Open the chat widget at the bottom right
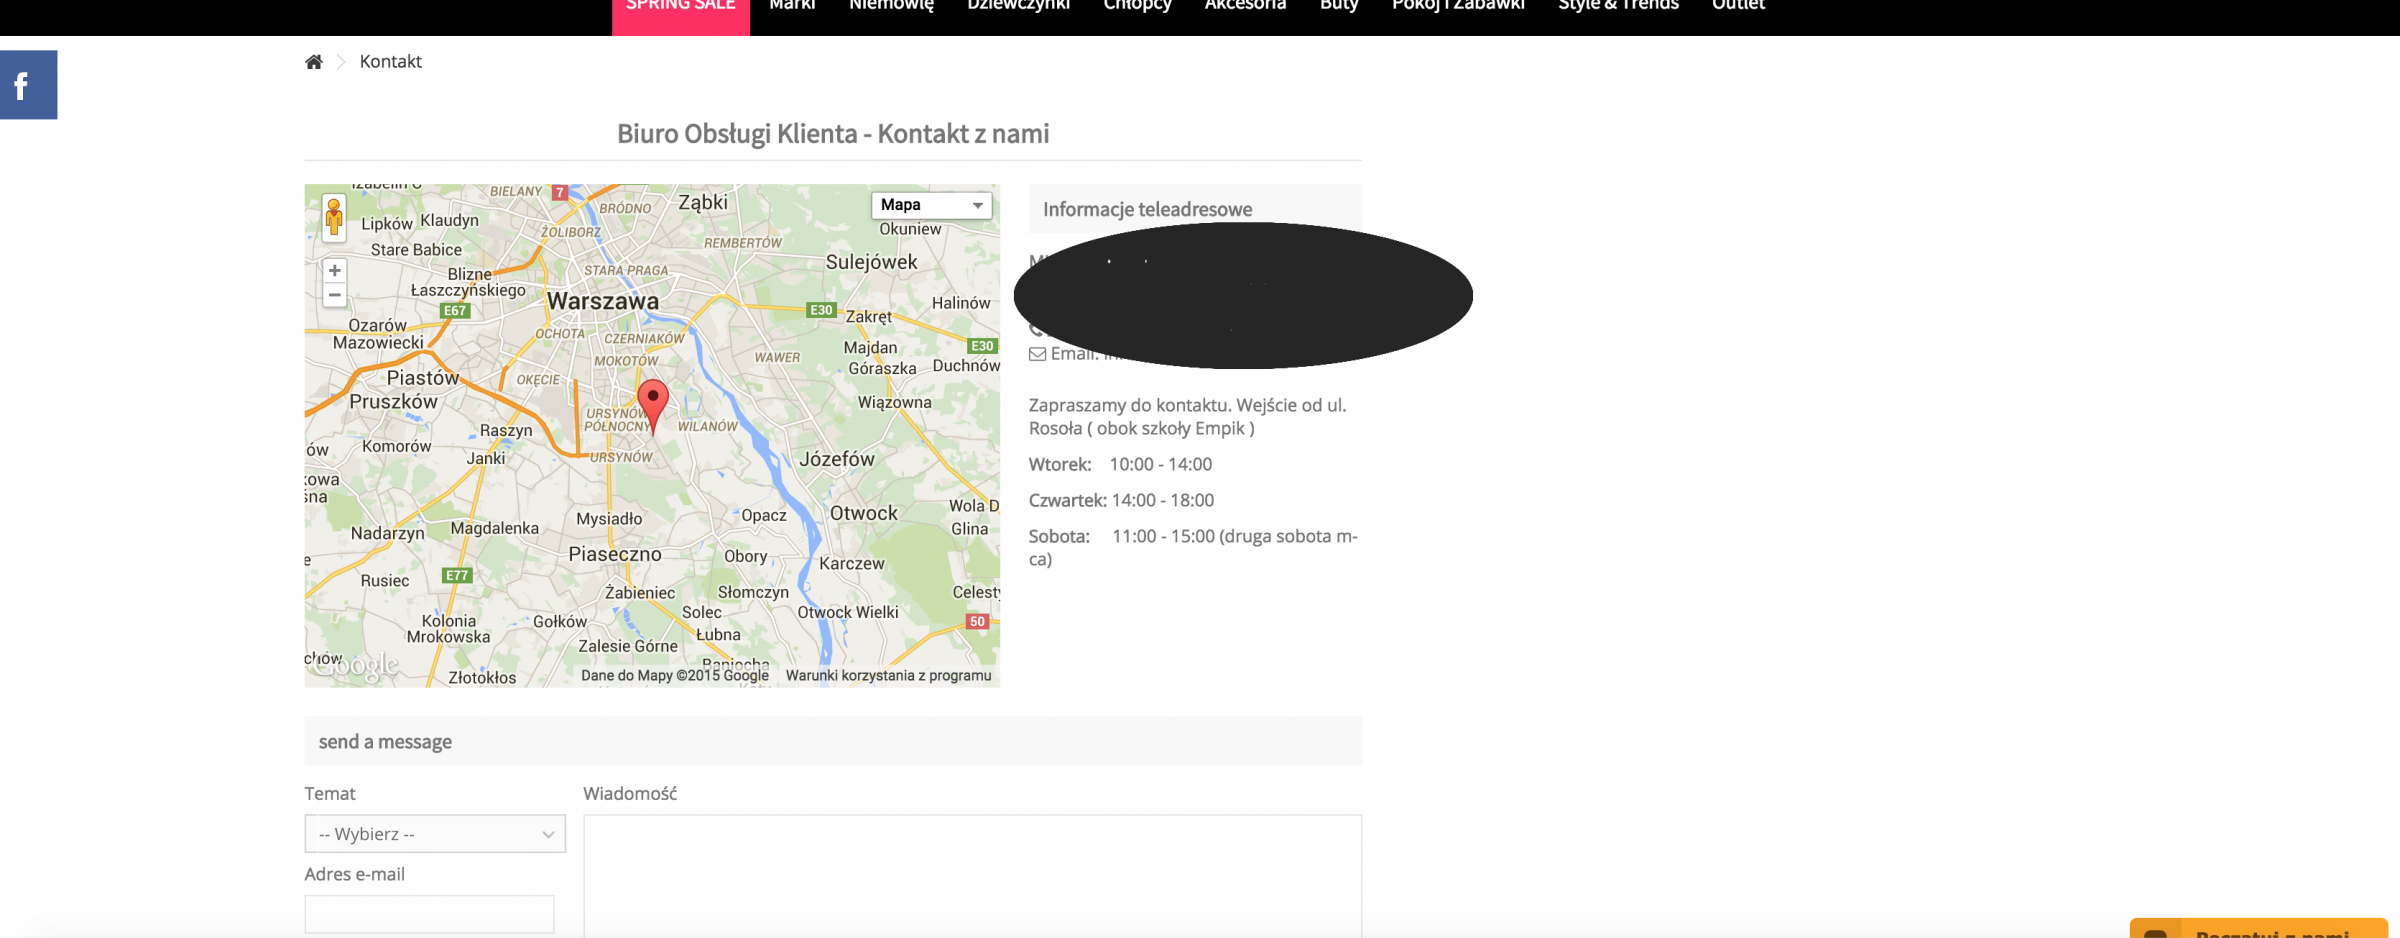 (2259, 928)
